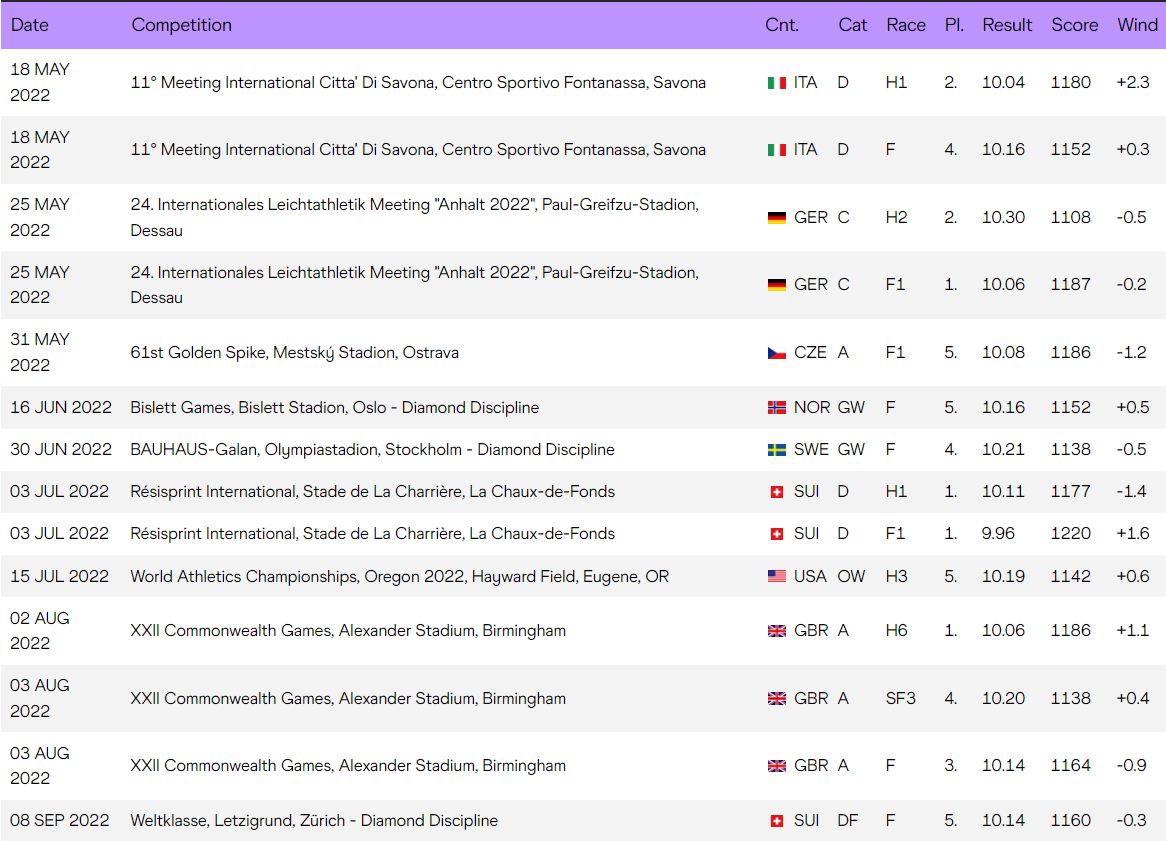Image resolution: width=1166 pixels, height=841 pixels.
Task: Select the 10.08 result in Ostrava row
Action: (x=1003, y=352)
